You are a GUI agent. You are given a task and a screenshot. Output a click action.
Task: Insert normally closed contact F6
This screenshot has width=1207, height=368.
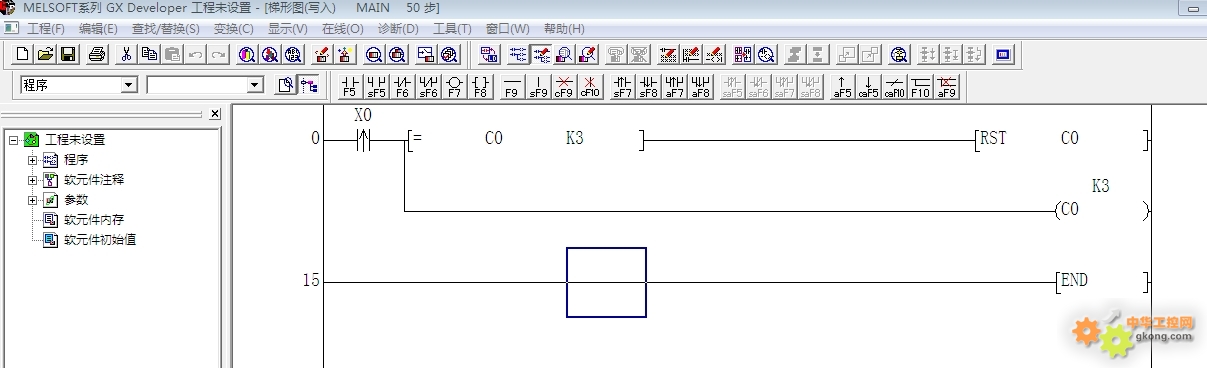click(x=402, y=86)
